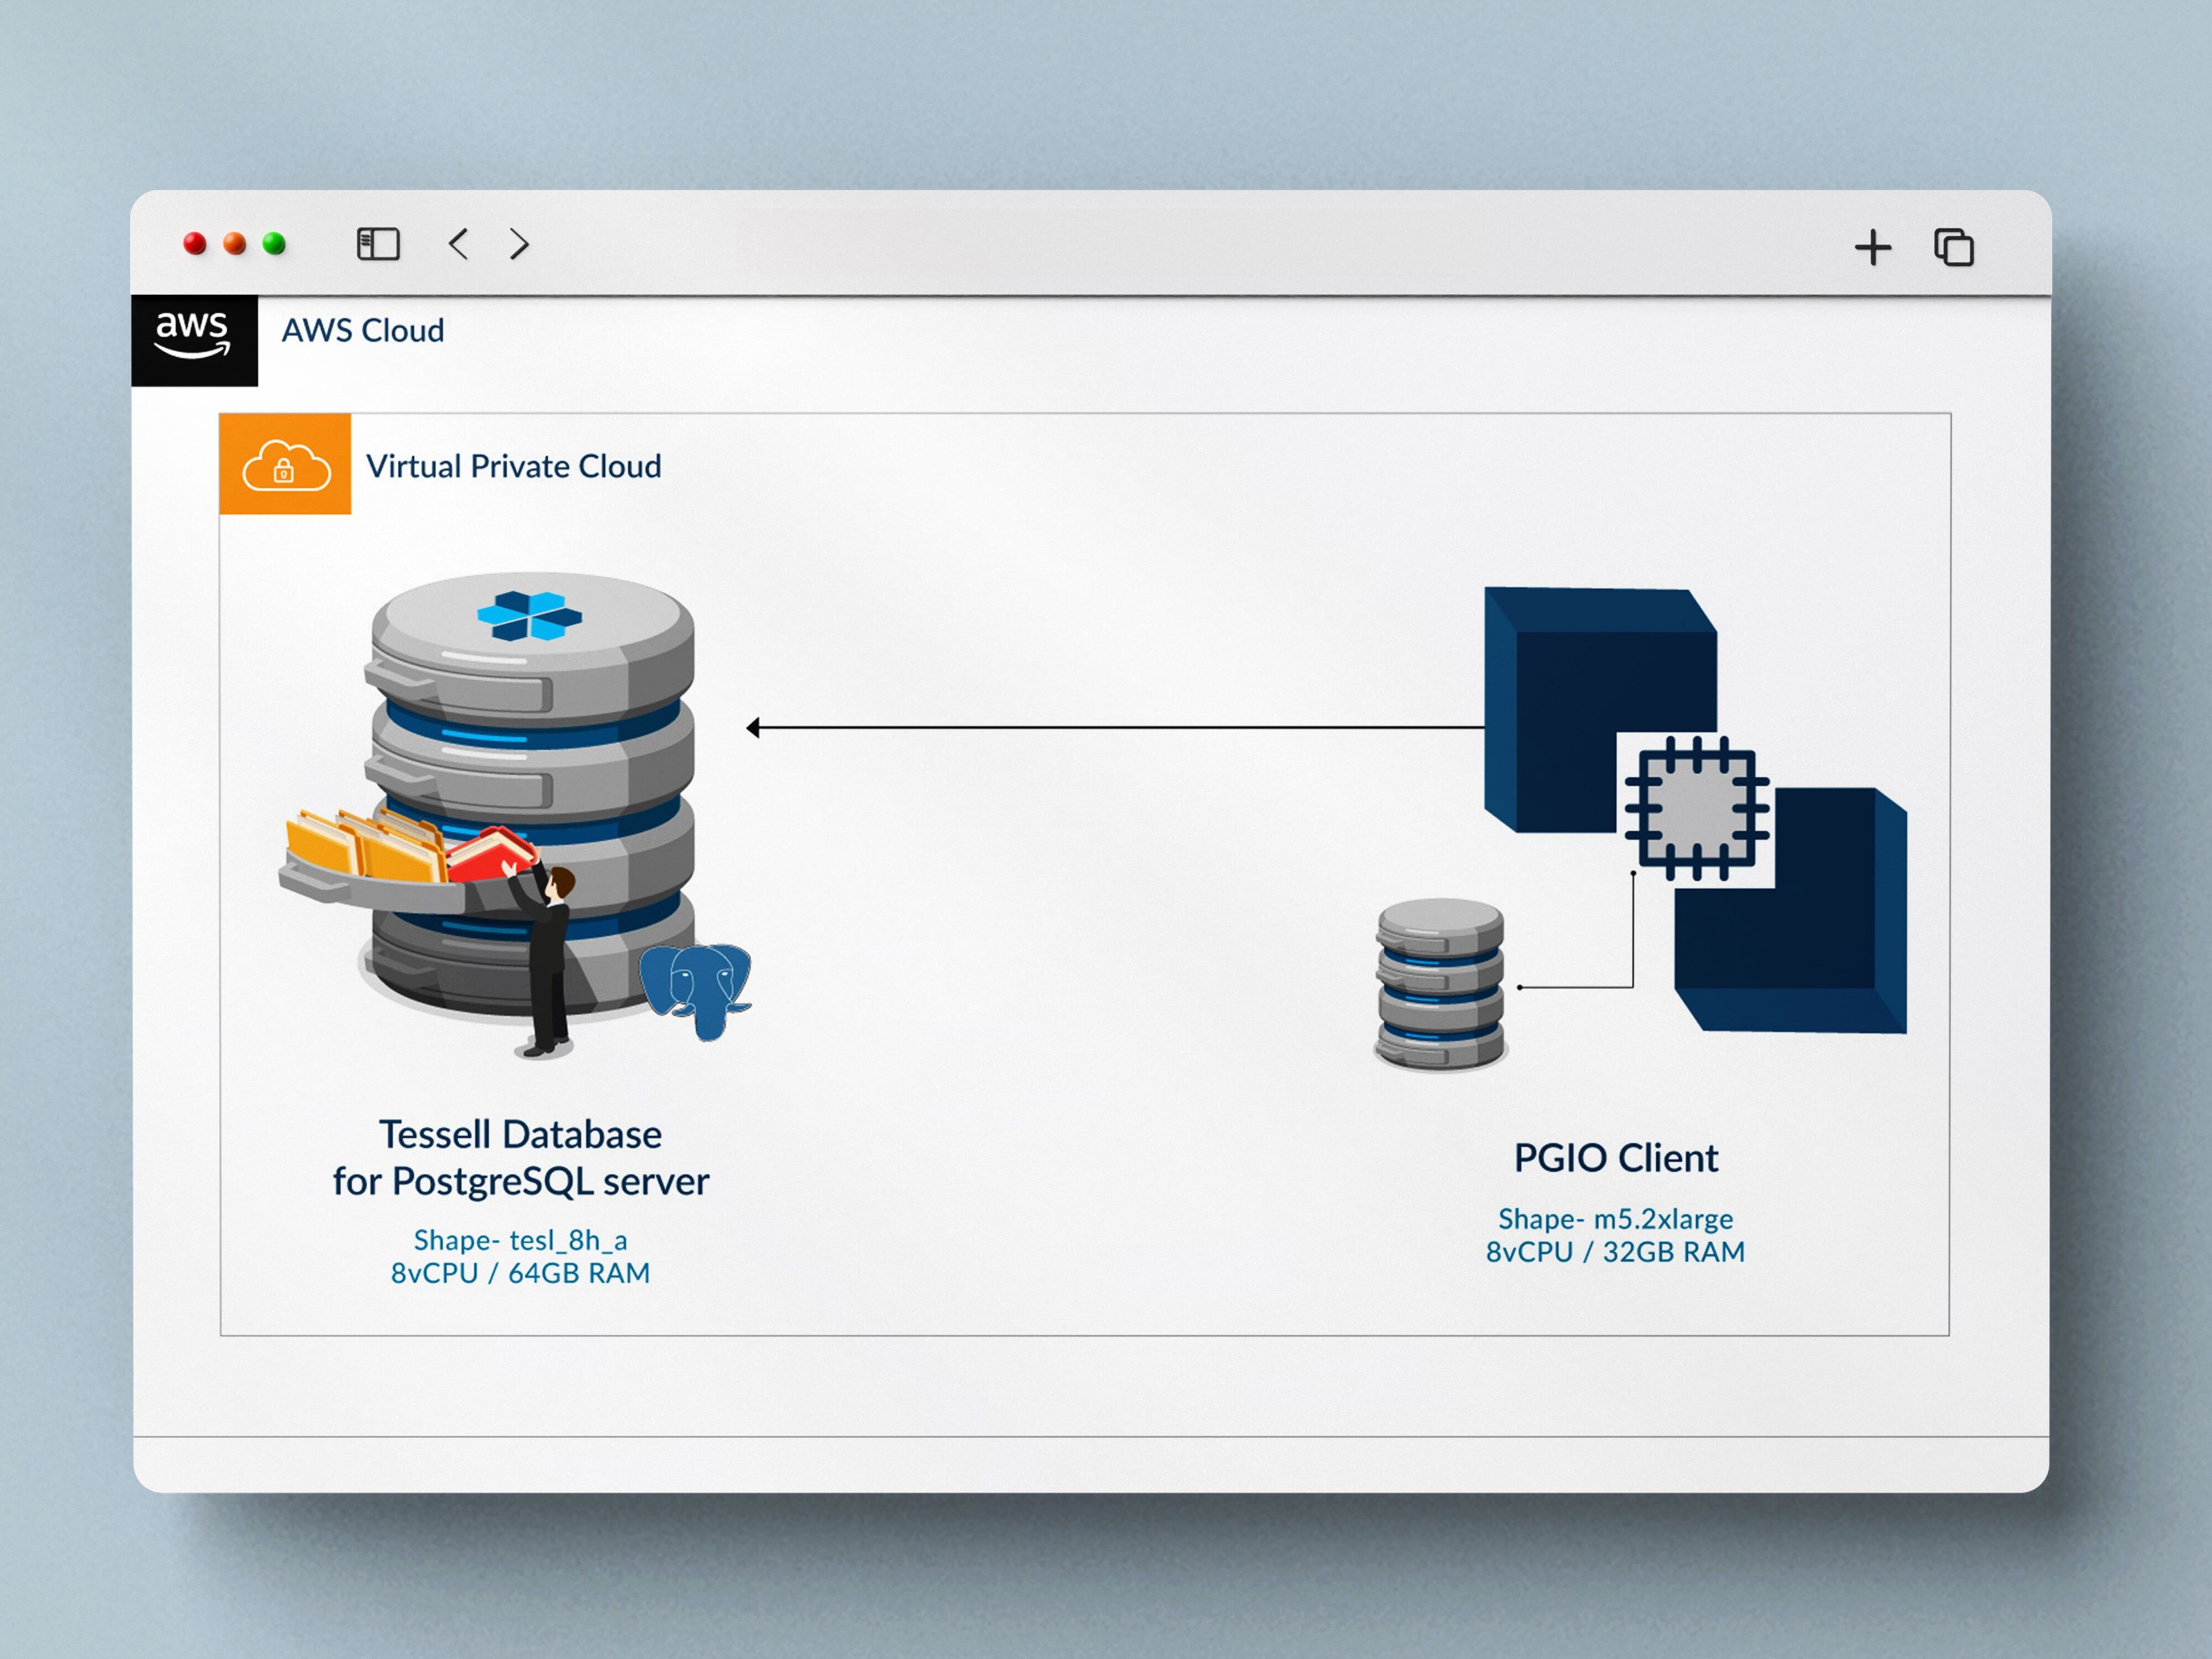Image resolution: width=2212 pixels, height=1659 pixels.
Task: Click the 'Virtual Private Cloud' label
Action: tap(514, 467)
